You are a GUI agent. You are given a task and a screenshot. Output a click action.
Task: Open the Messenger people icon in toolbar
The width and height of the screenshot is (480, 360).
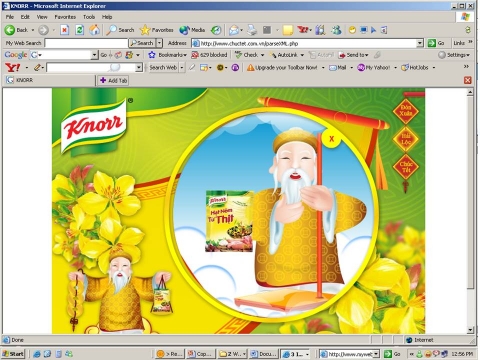[336, 30]
